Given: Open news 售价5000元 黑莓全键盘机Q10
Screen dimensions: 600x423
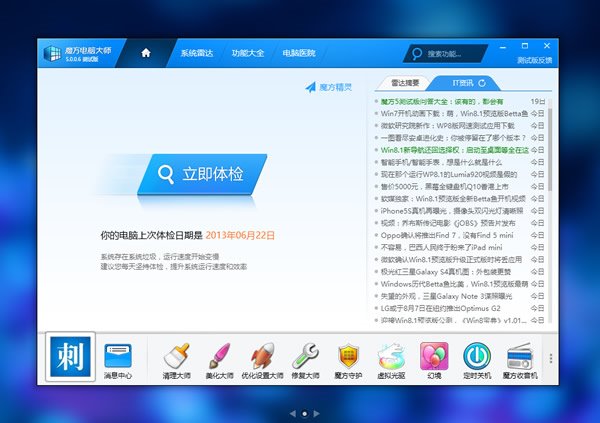Looking at the screenshot, I should [444, 186].
